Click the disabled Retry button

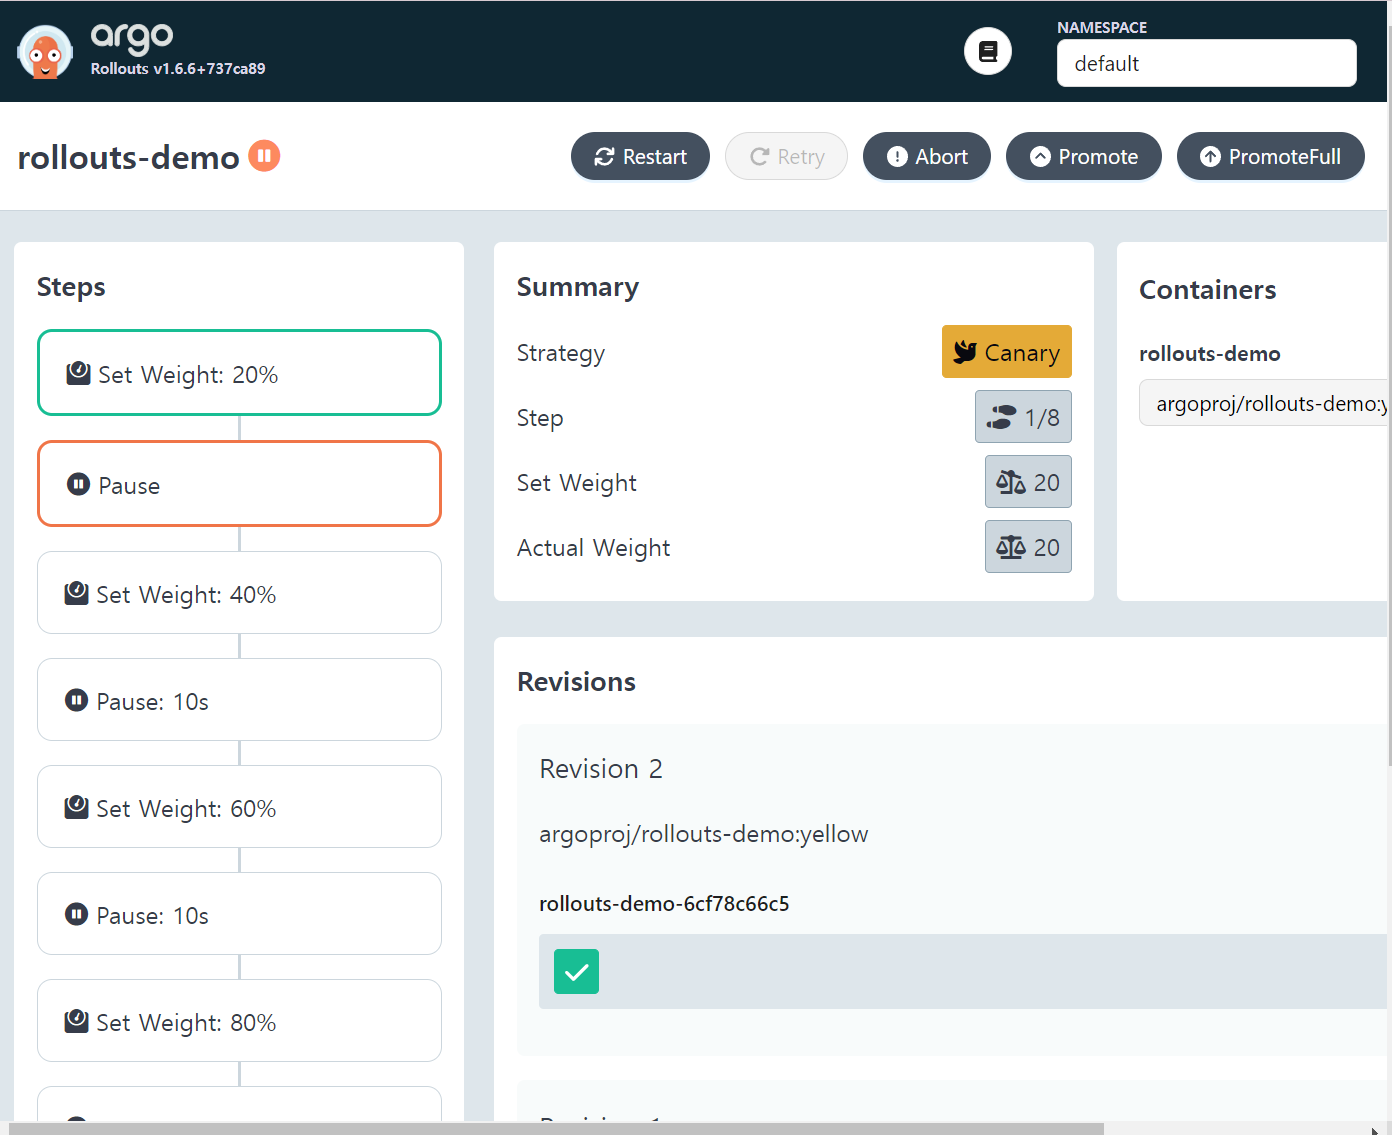pos(786,157)
